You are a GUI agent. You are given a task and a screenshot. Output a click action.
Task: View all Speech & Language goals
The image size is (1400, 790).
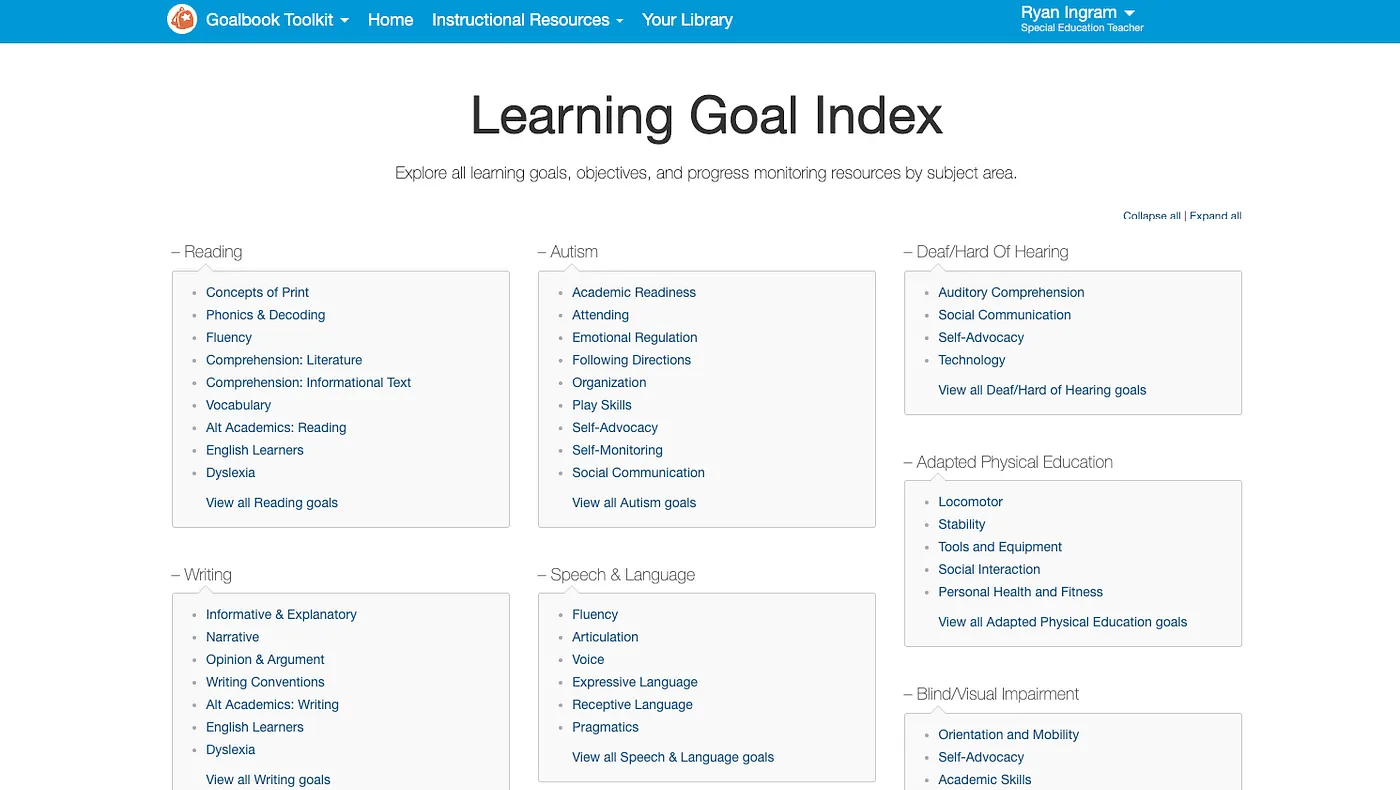(672, 757)
